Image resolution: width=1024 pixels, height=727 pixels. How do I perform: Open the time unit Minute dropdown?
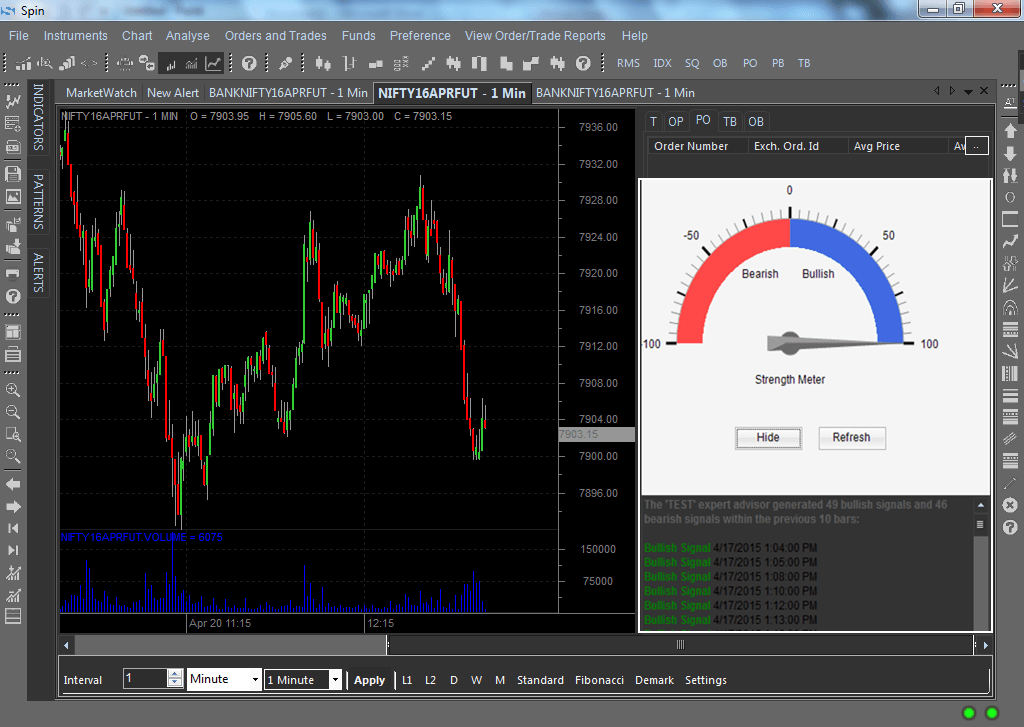coord(255,680)
